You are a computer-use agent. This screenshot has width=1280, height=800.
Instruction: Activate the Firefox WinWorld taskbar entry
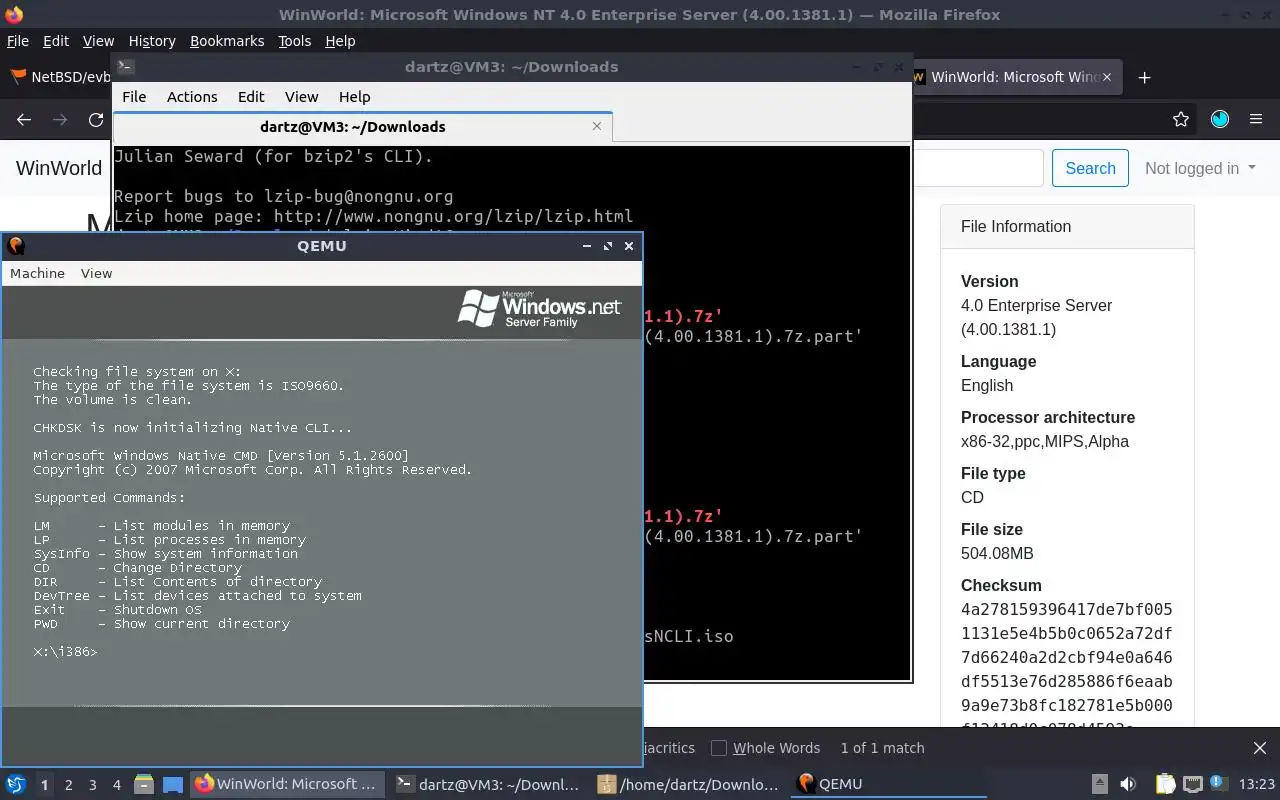pos(285,784)
